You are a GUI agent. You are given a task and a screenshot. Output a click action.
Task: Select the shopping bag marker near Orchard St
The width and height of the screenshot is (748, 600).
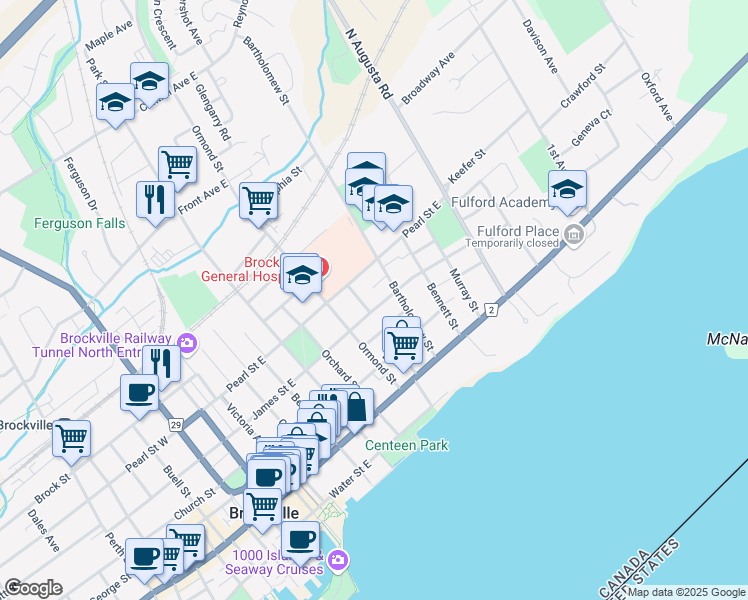(x=355, y=409)
